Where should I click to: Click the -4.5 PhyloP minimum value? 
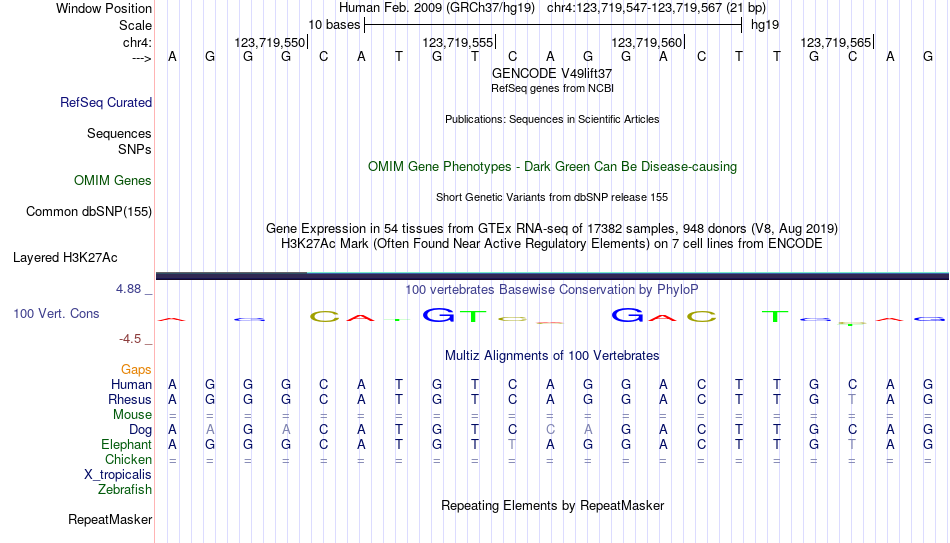click(x=130, y=339)
